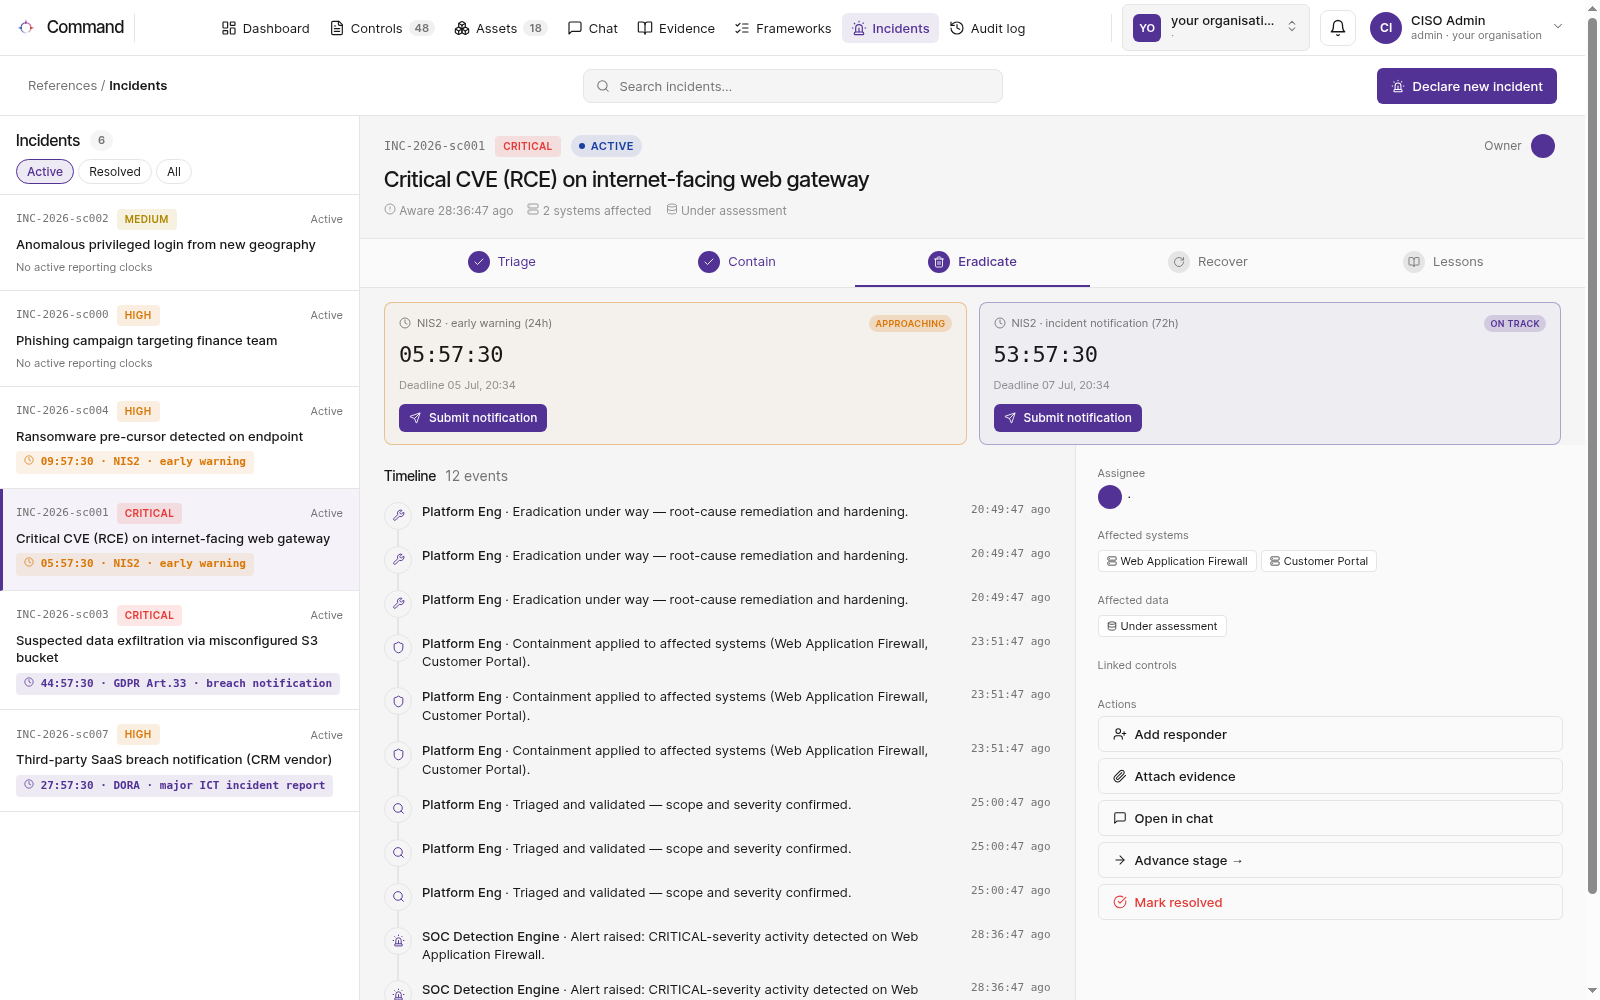
Task: Submit the NIS2 early warning notification
Action: pyautogui.click(x=473, y=418)
